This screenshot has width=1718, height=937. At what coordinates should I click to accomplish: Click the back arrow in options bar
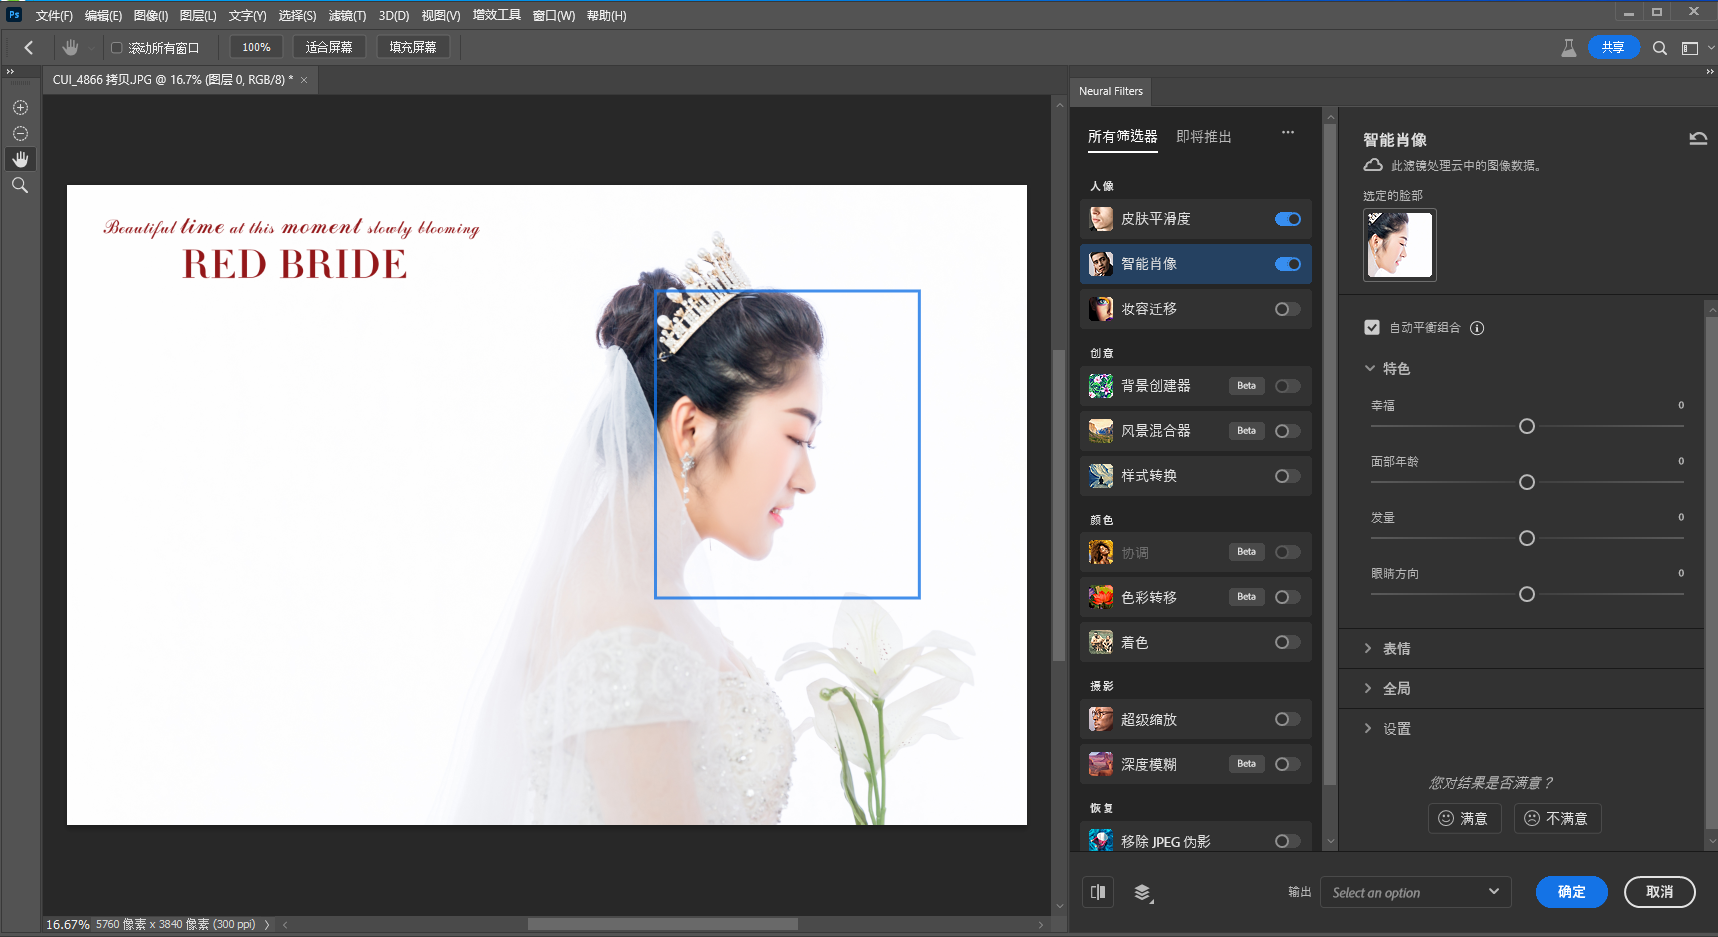tap(29, 48)
